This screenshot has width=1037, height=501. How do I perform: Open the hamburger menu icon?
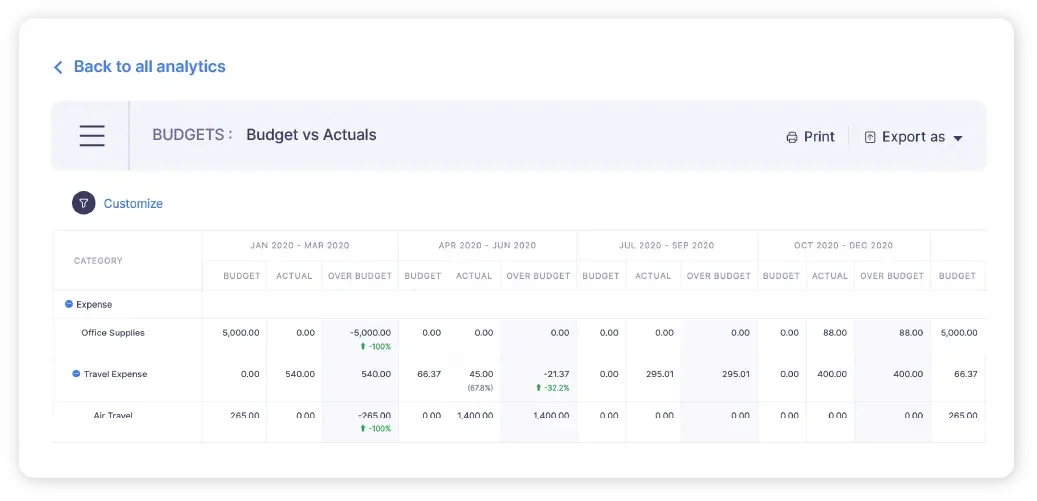point(92,135)
